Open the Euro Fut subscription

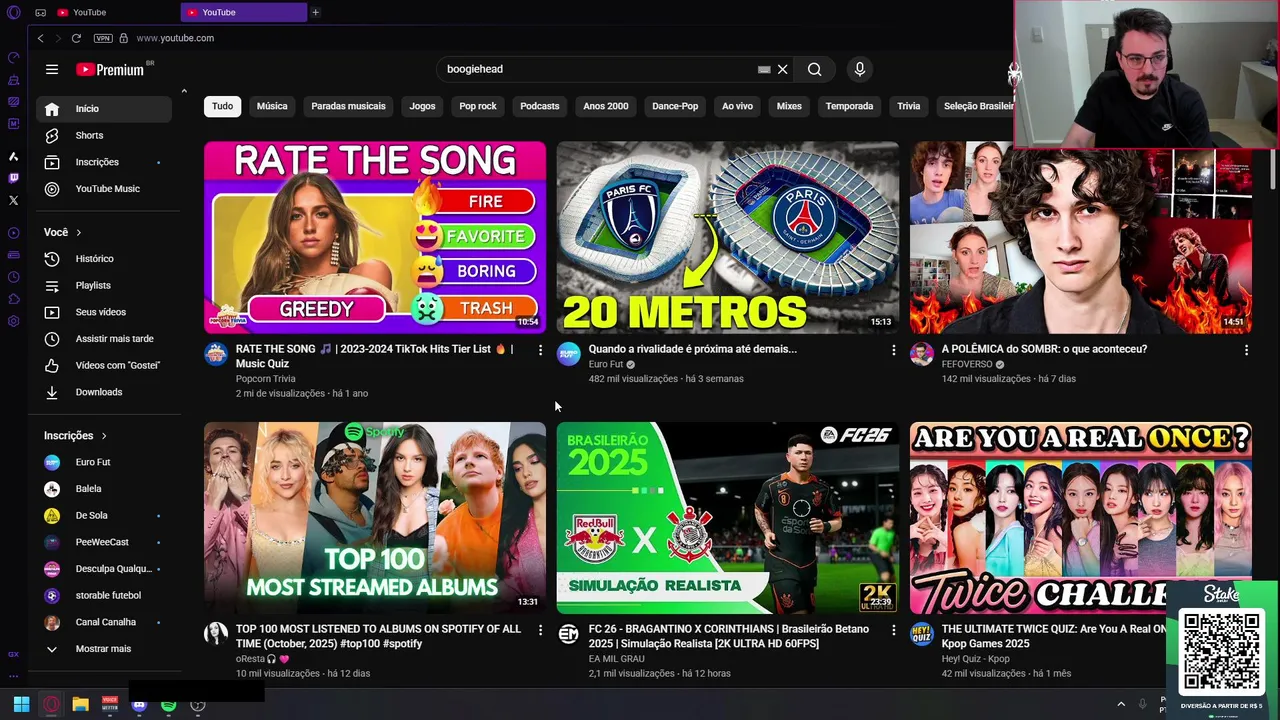pos(104,462)
